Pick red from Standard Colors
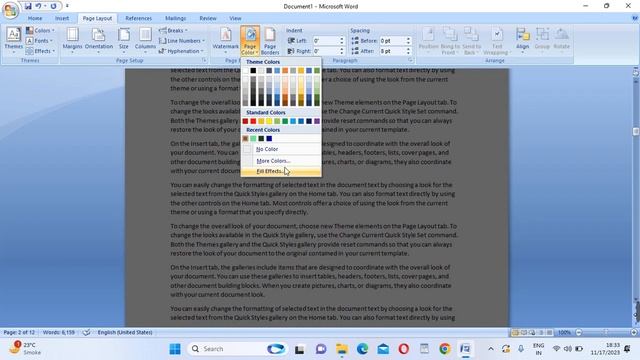640x360 pixels. click(x=253, y=121)
